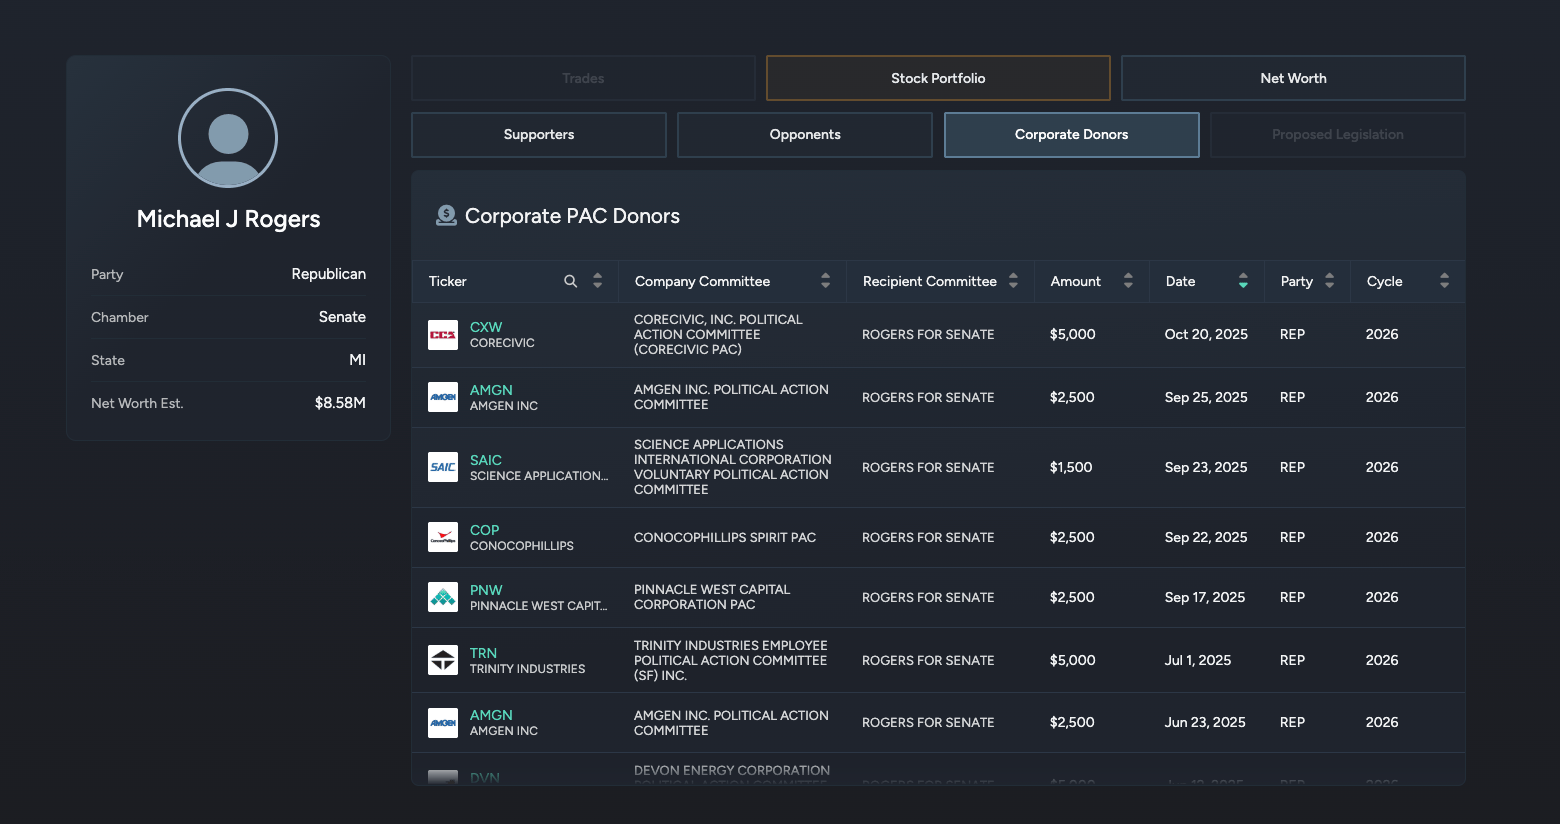The image size is (1560, 824).
Task: Open the Net Worth tab
Action: [x=1293, y=78]
